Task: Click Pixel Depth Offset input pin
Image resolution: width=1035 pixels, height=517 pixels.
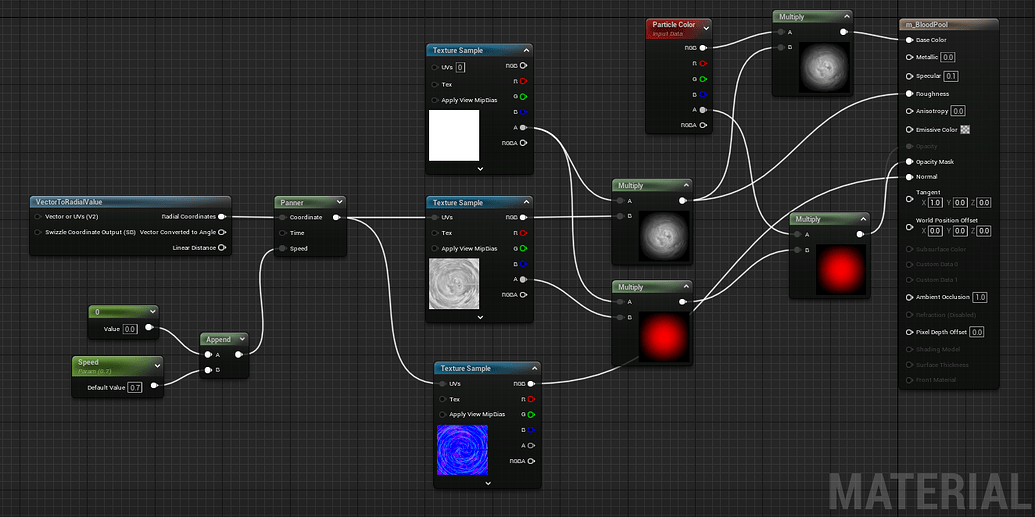Action: click(910, 332)
